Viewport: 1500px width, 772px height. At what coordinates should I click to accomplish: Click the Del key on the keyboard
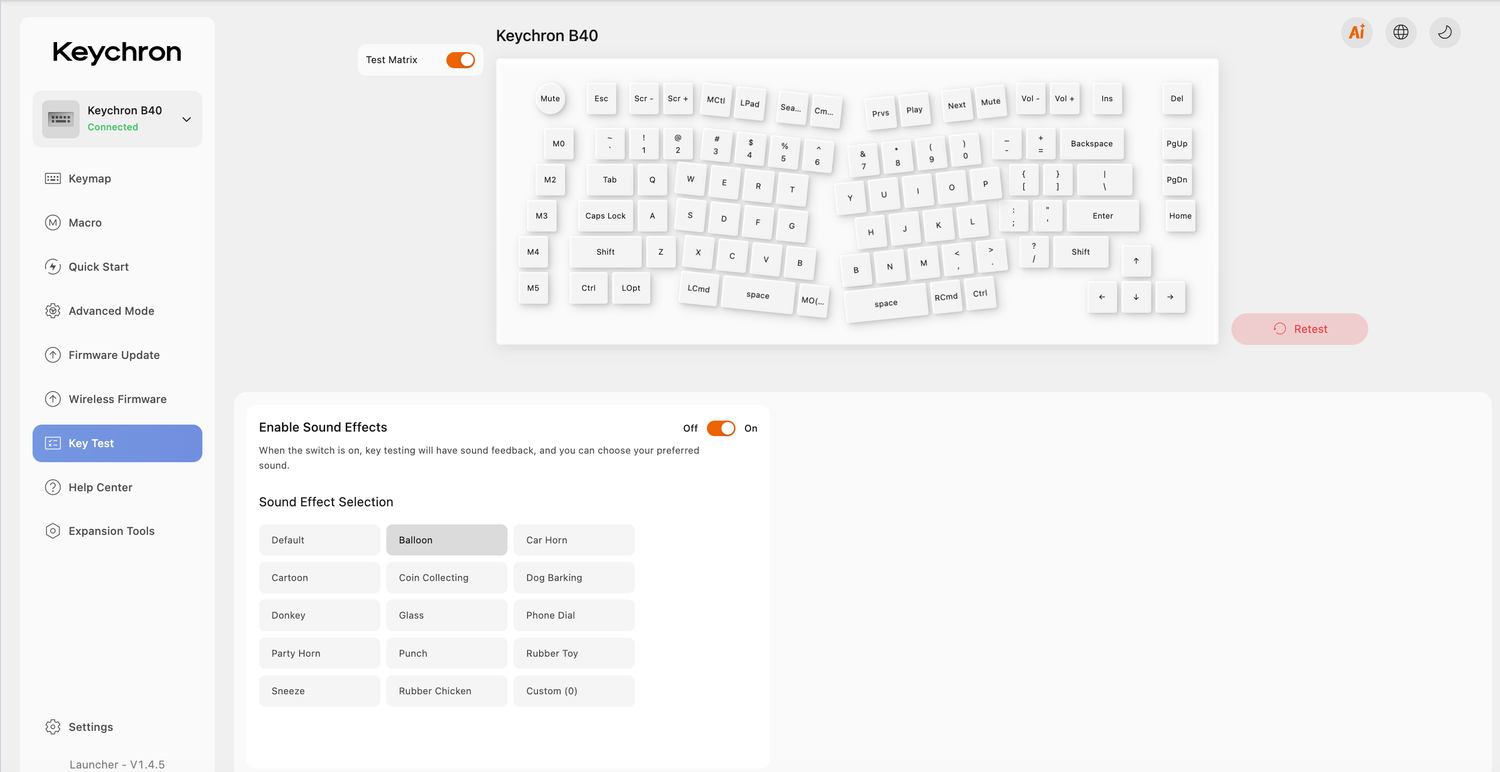point(1177,99)
